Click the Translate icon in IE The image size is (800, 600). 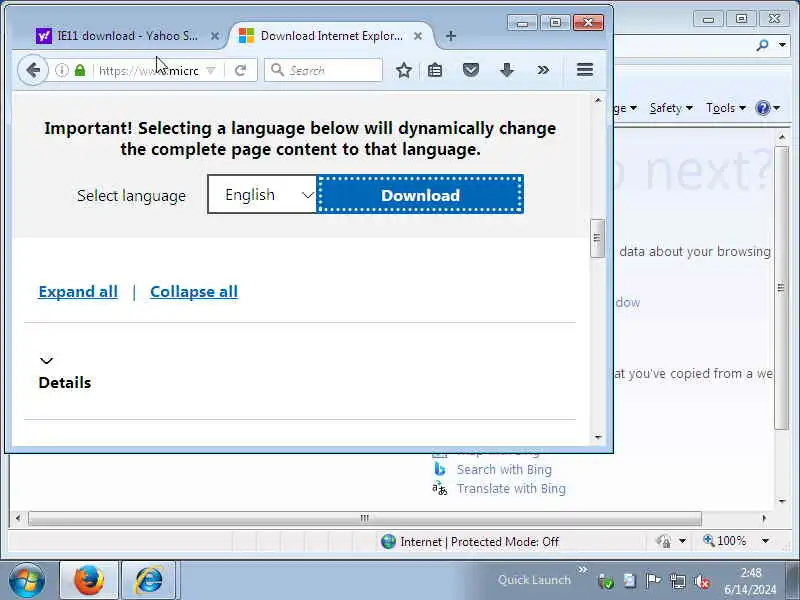click(439, 489)
